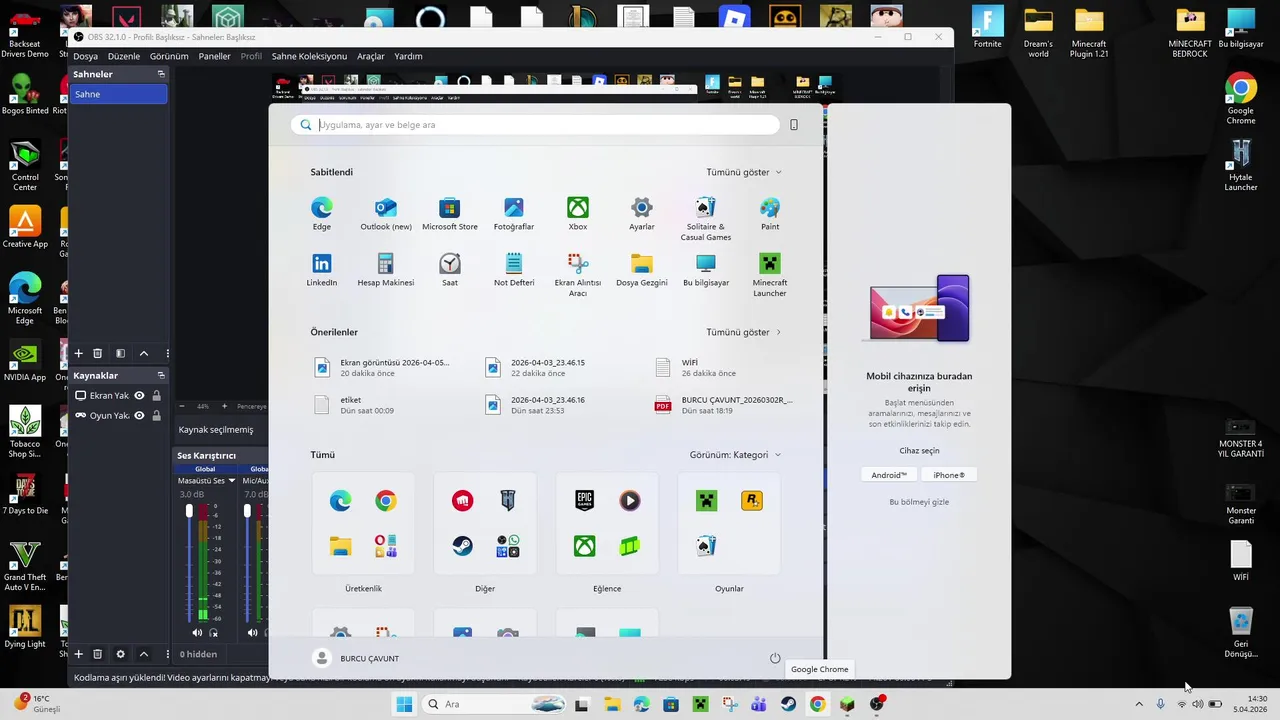Expand the Diğer app category folder
Screen dimensions: 1280x720
tap(485, 525)
